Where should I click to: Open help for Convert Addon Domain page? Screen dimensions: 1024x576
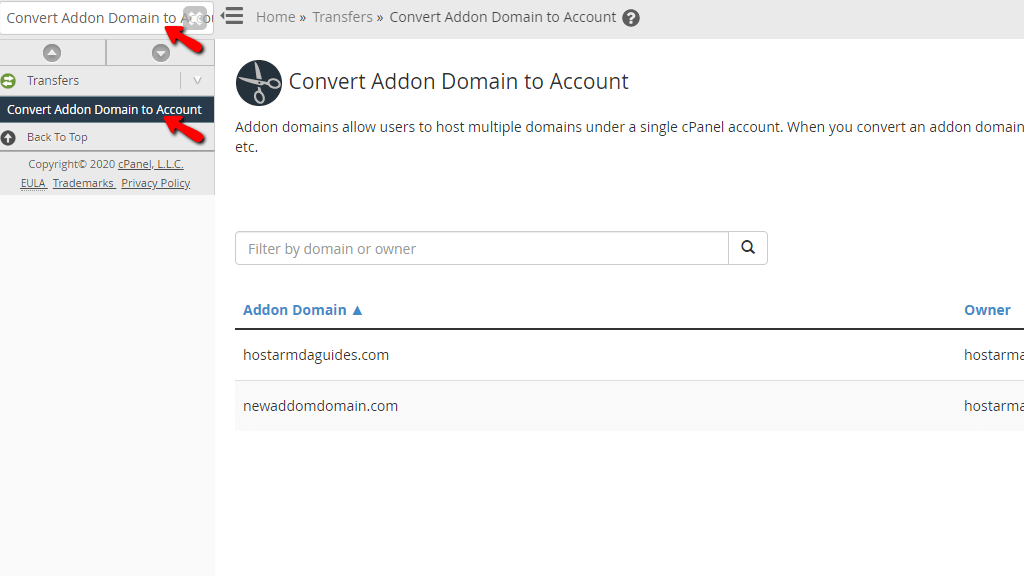[x=631, y=18]
